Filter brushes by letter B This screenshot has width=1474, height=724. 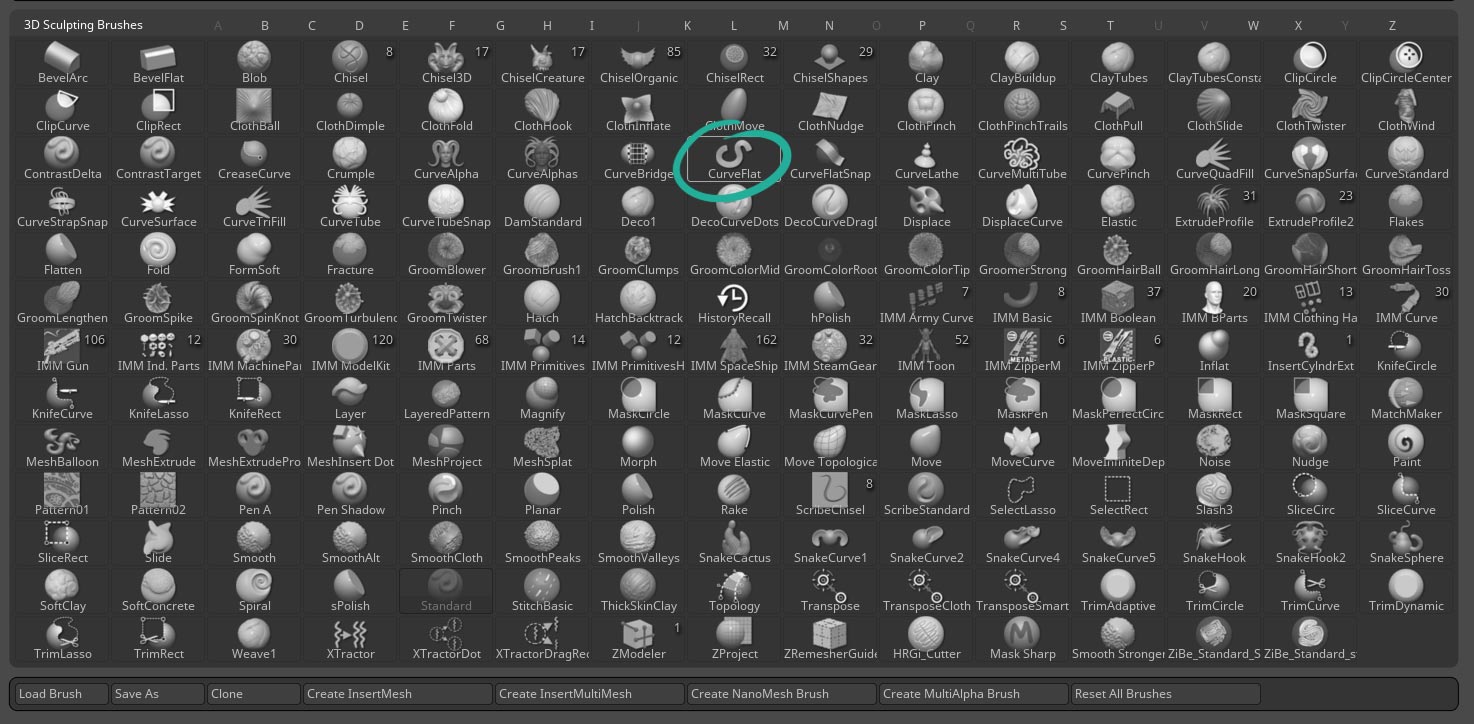pos(265,25)
